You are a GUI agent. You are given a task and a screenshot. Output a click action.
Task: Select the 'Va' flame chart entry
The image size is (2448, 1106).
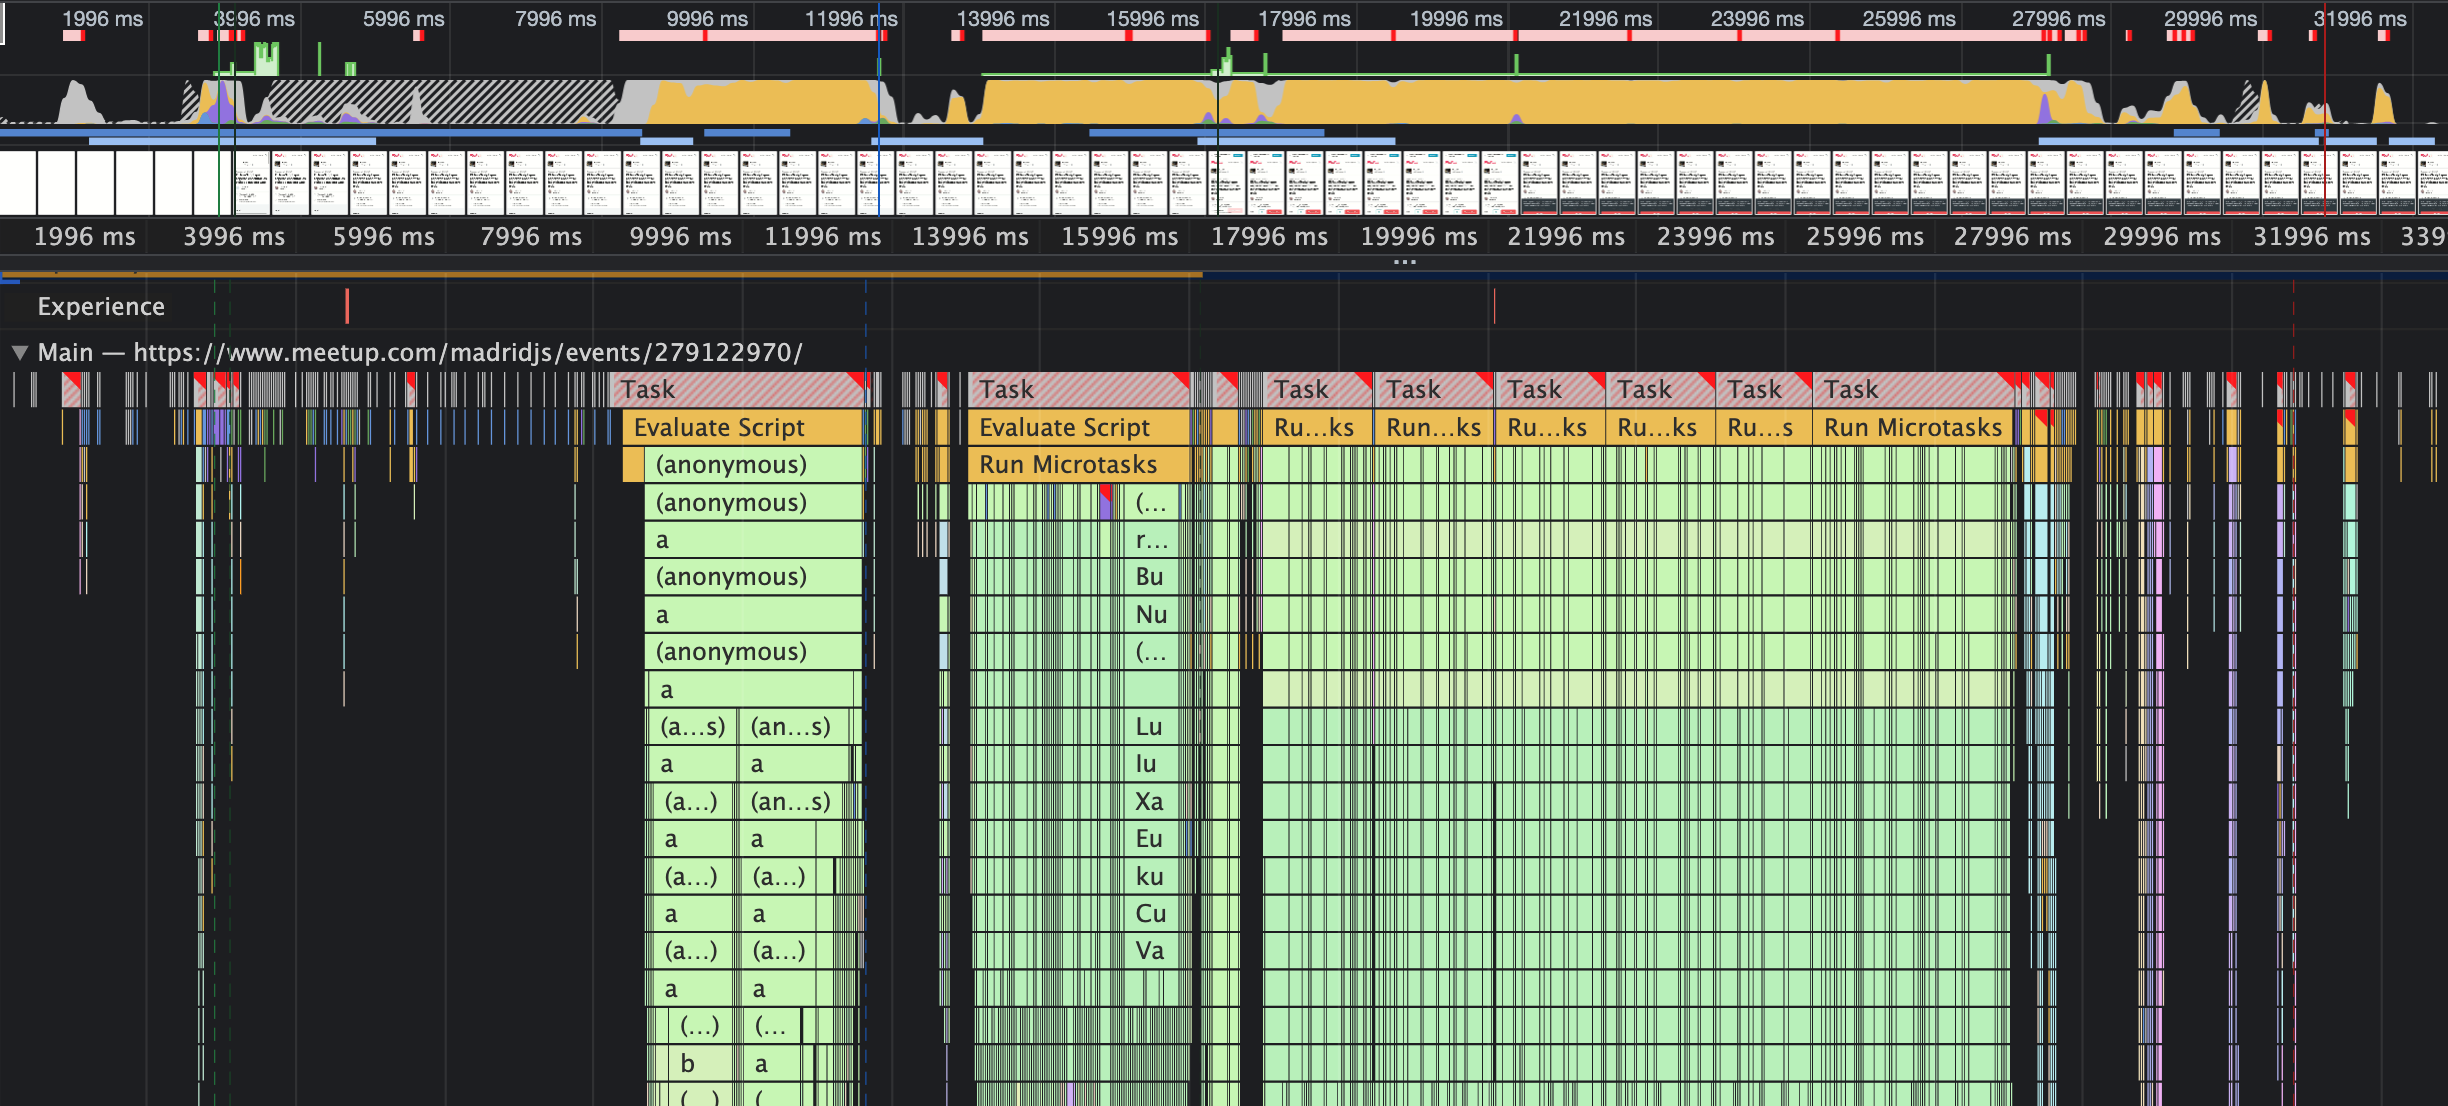pyautogui.click(x=1149, y=951)
